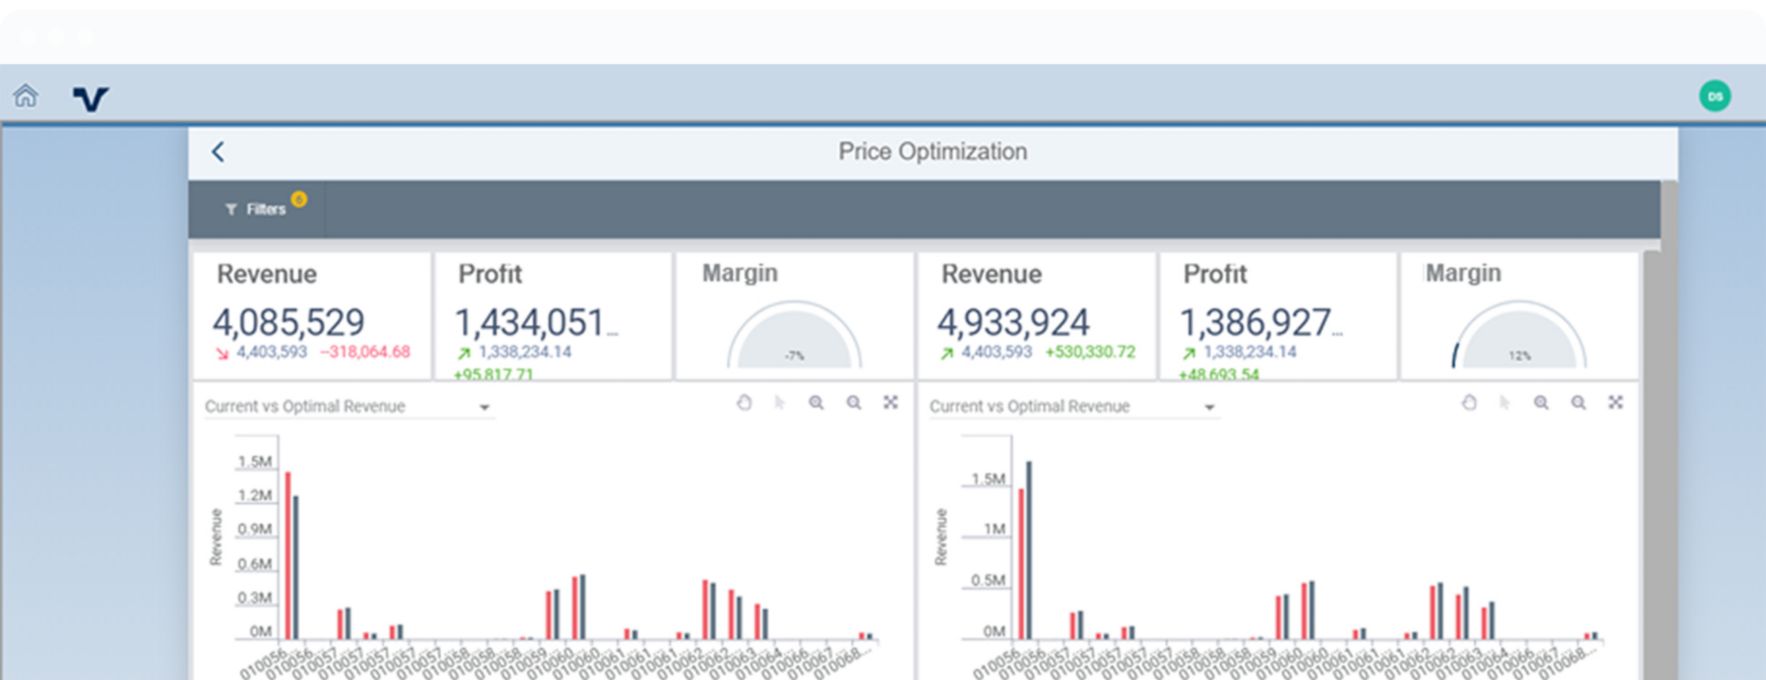The width and height of the screenshot is (1766, 680).
Task: Select the pan hand tool on right chart
Action: pos(1469,403)
